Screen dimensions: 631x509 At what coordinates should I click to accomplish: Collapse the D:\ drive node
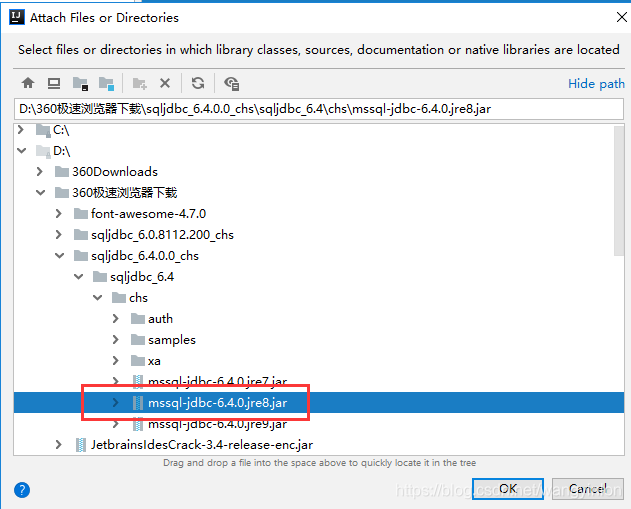point(21,150)
